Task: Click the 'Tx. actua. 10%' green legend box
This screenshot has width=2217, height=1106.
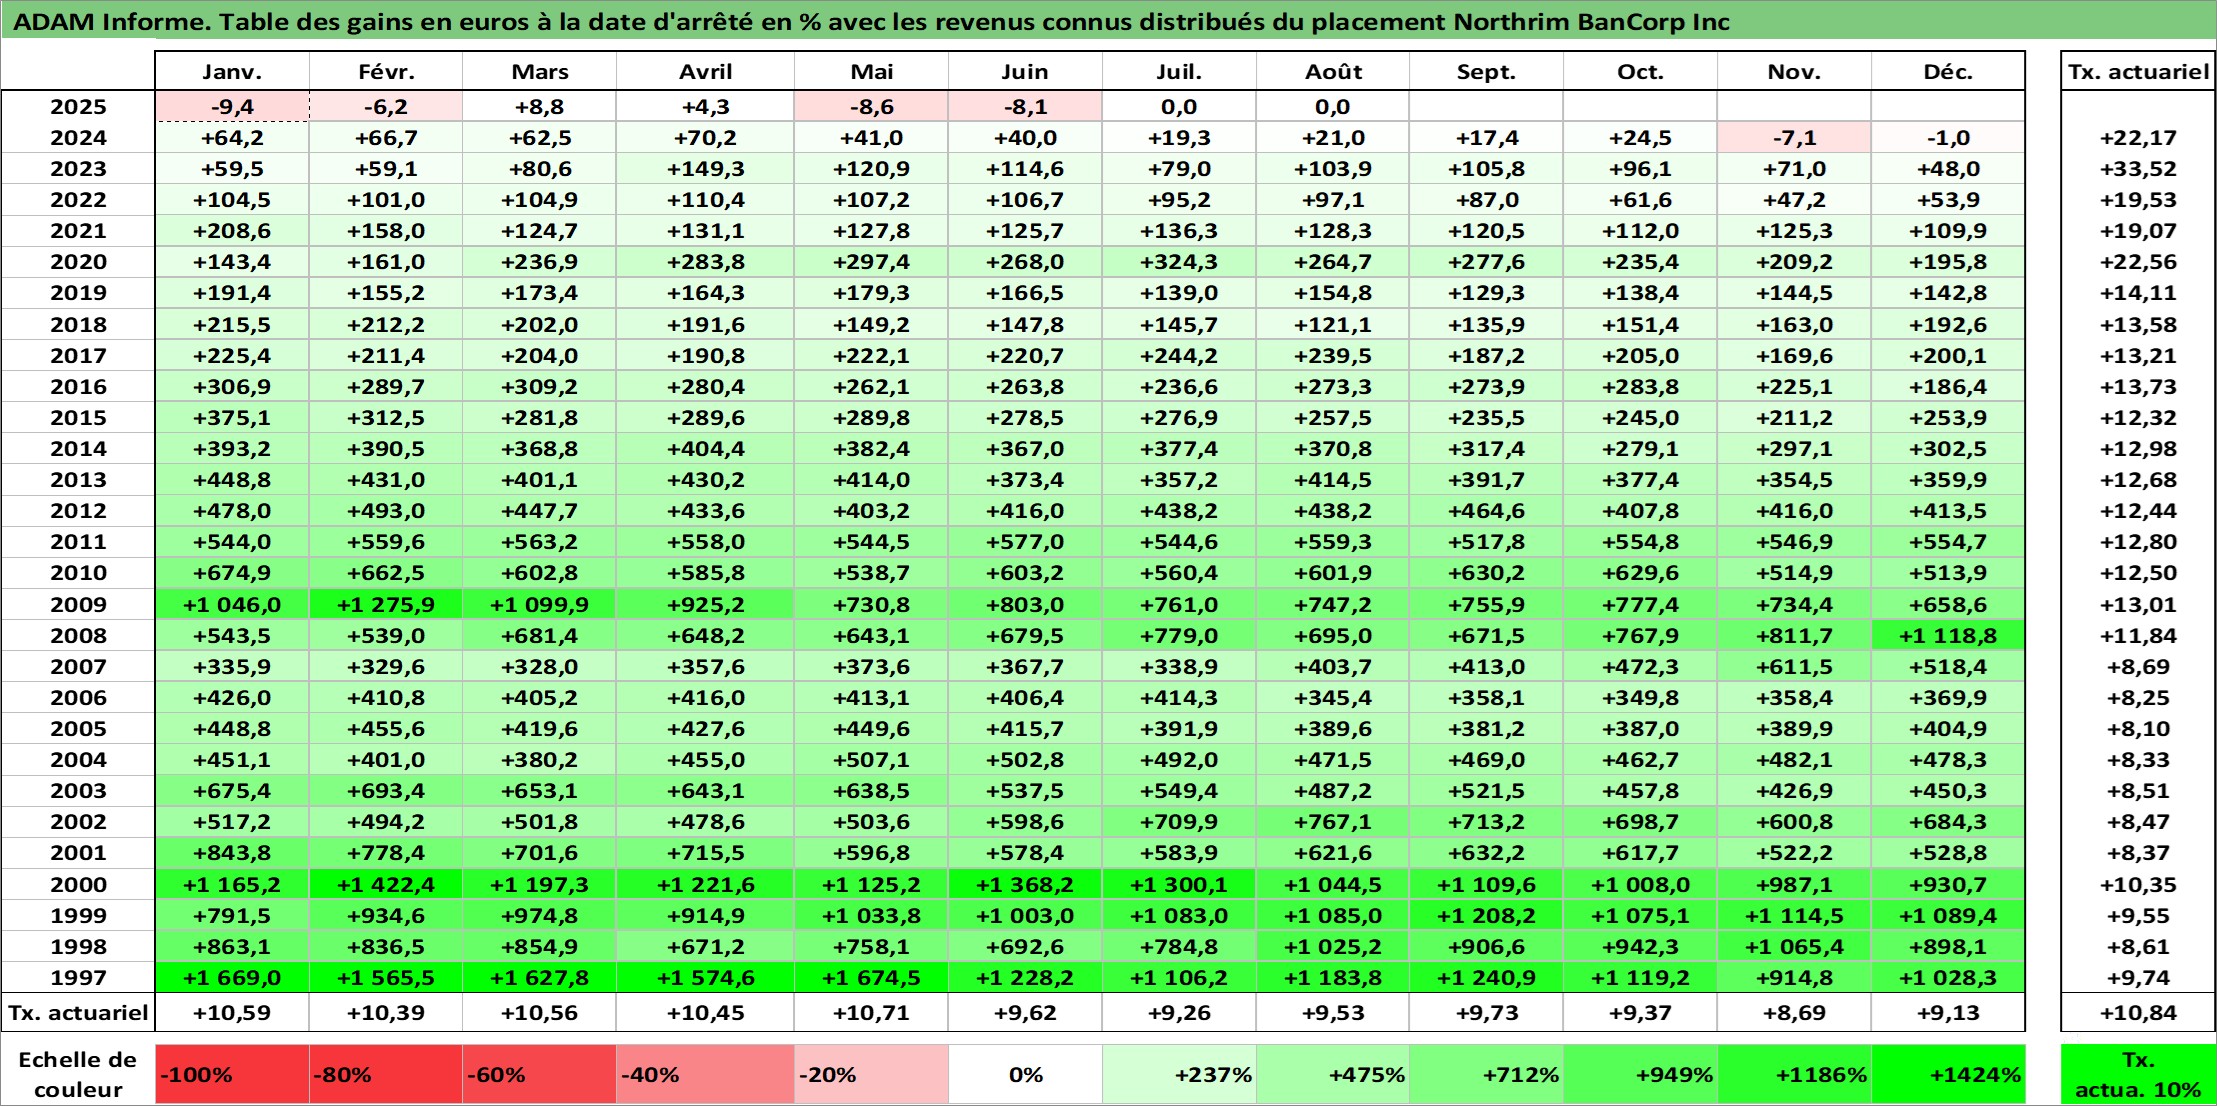Action: tap(2138, 1074)
